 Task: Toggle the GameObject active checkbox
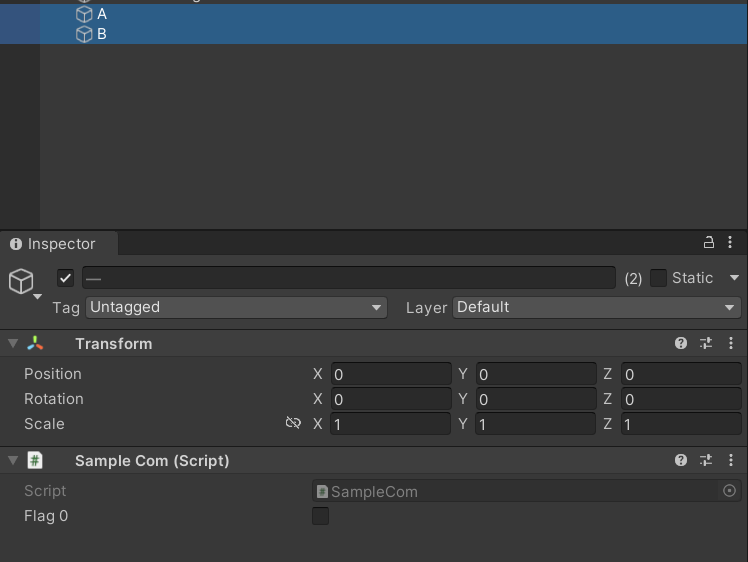point(66,278)
